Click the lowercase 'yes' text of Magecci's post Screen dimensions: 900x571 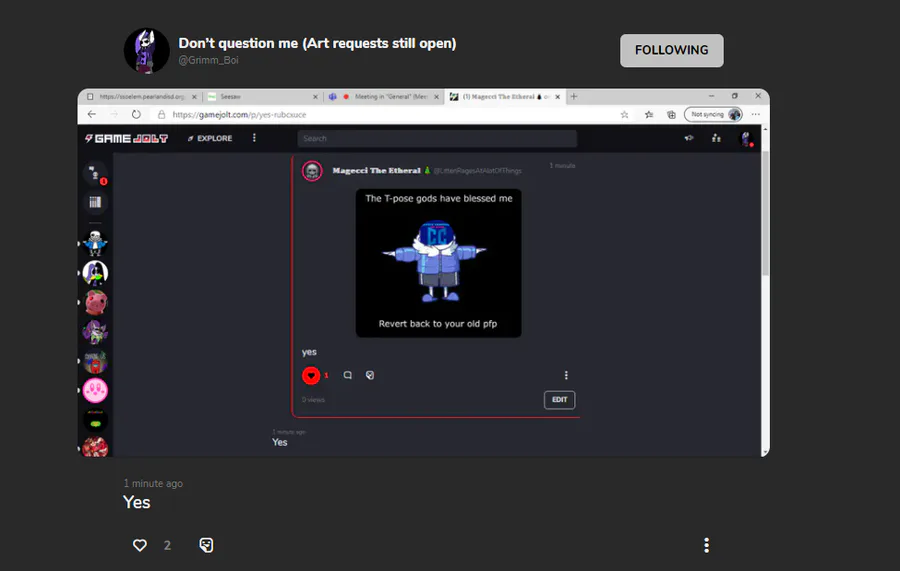click(x=309, y=352)
